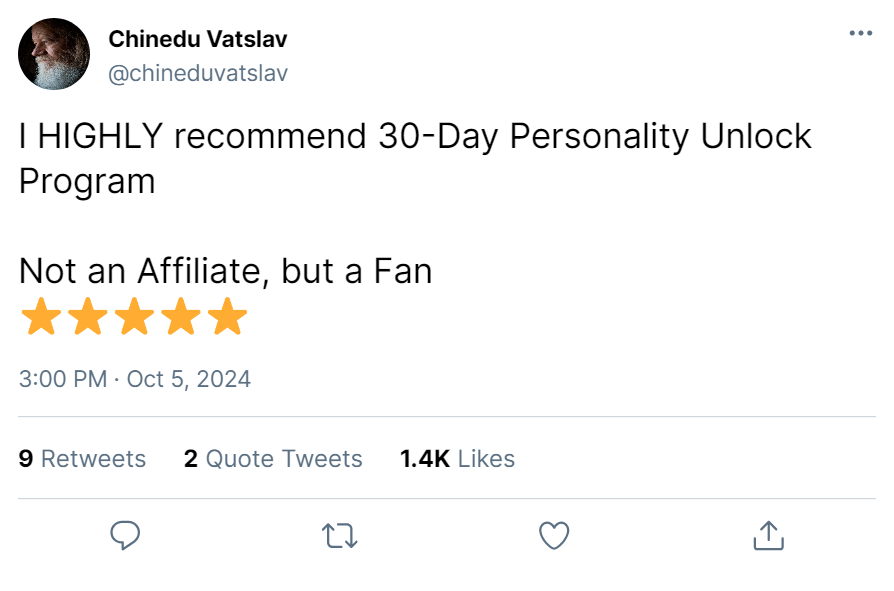The height and width of the screenshot is (591, 894).
Task: Click the middle gold star emoji
Action: click(135, 317)
